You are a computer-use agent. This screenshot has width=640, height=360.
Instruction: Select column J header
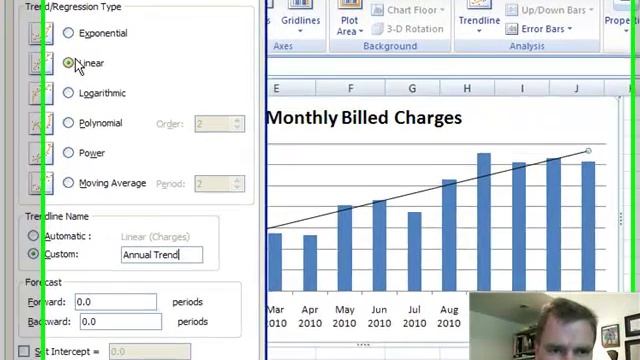click(576, 89)
